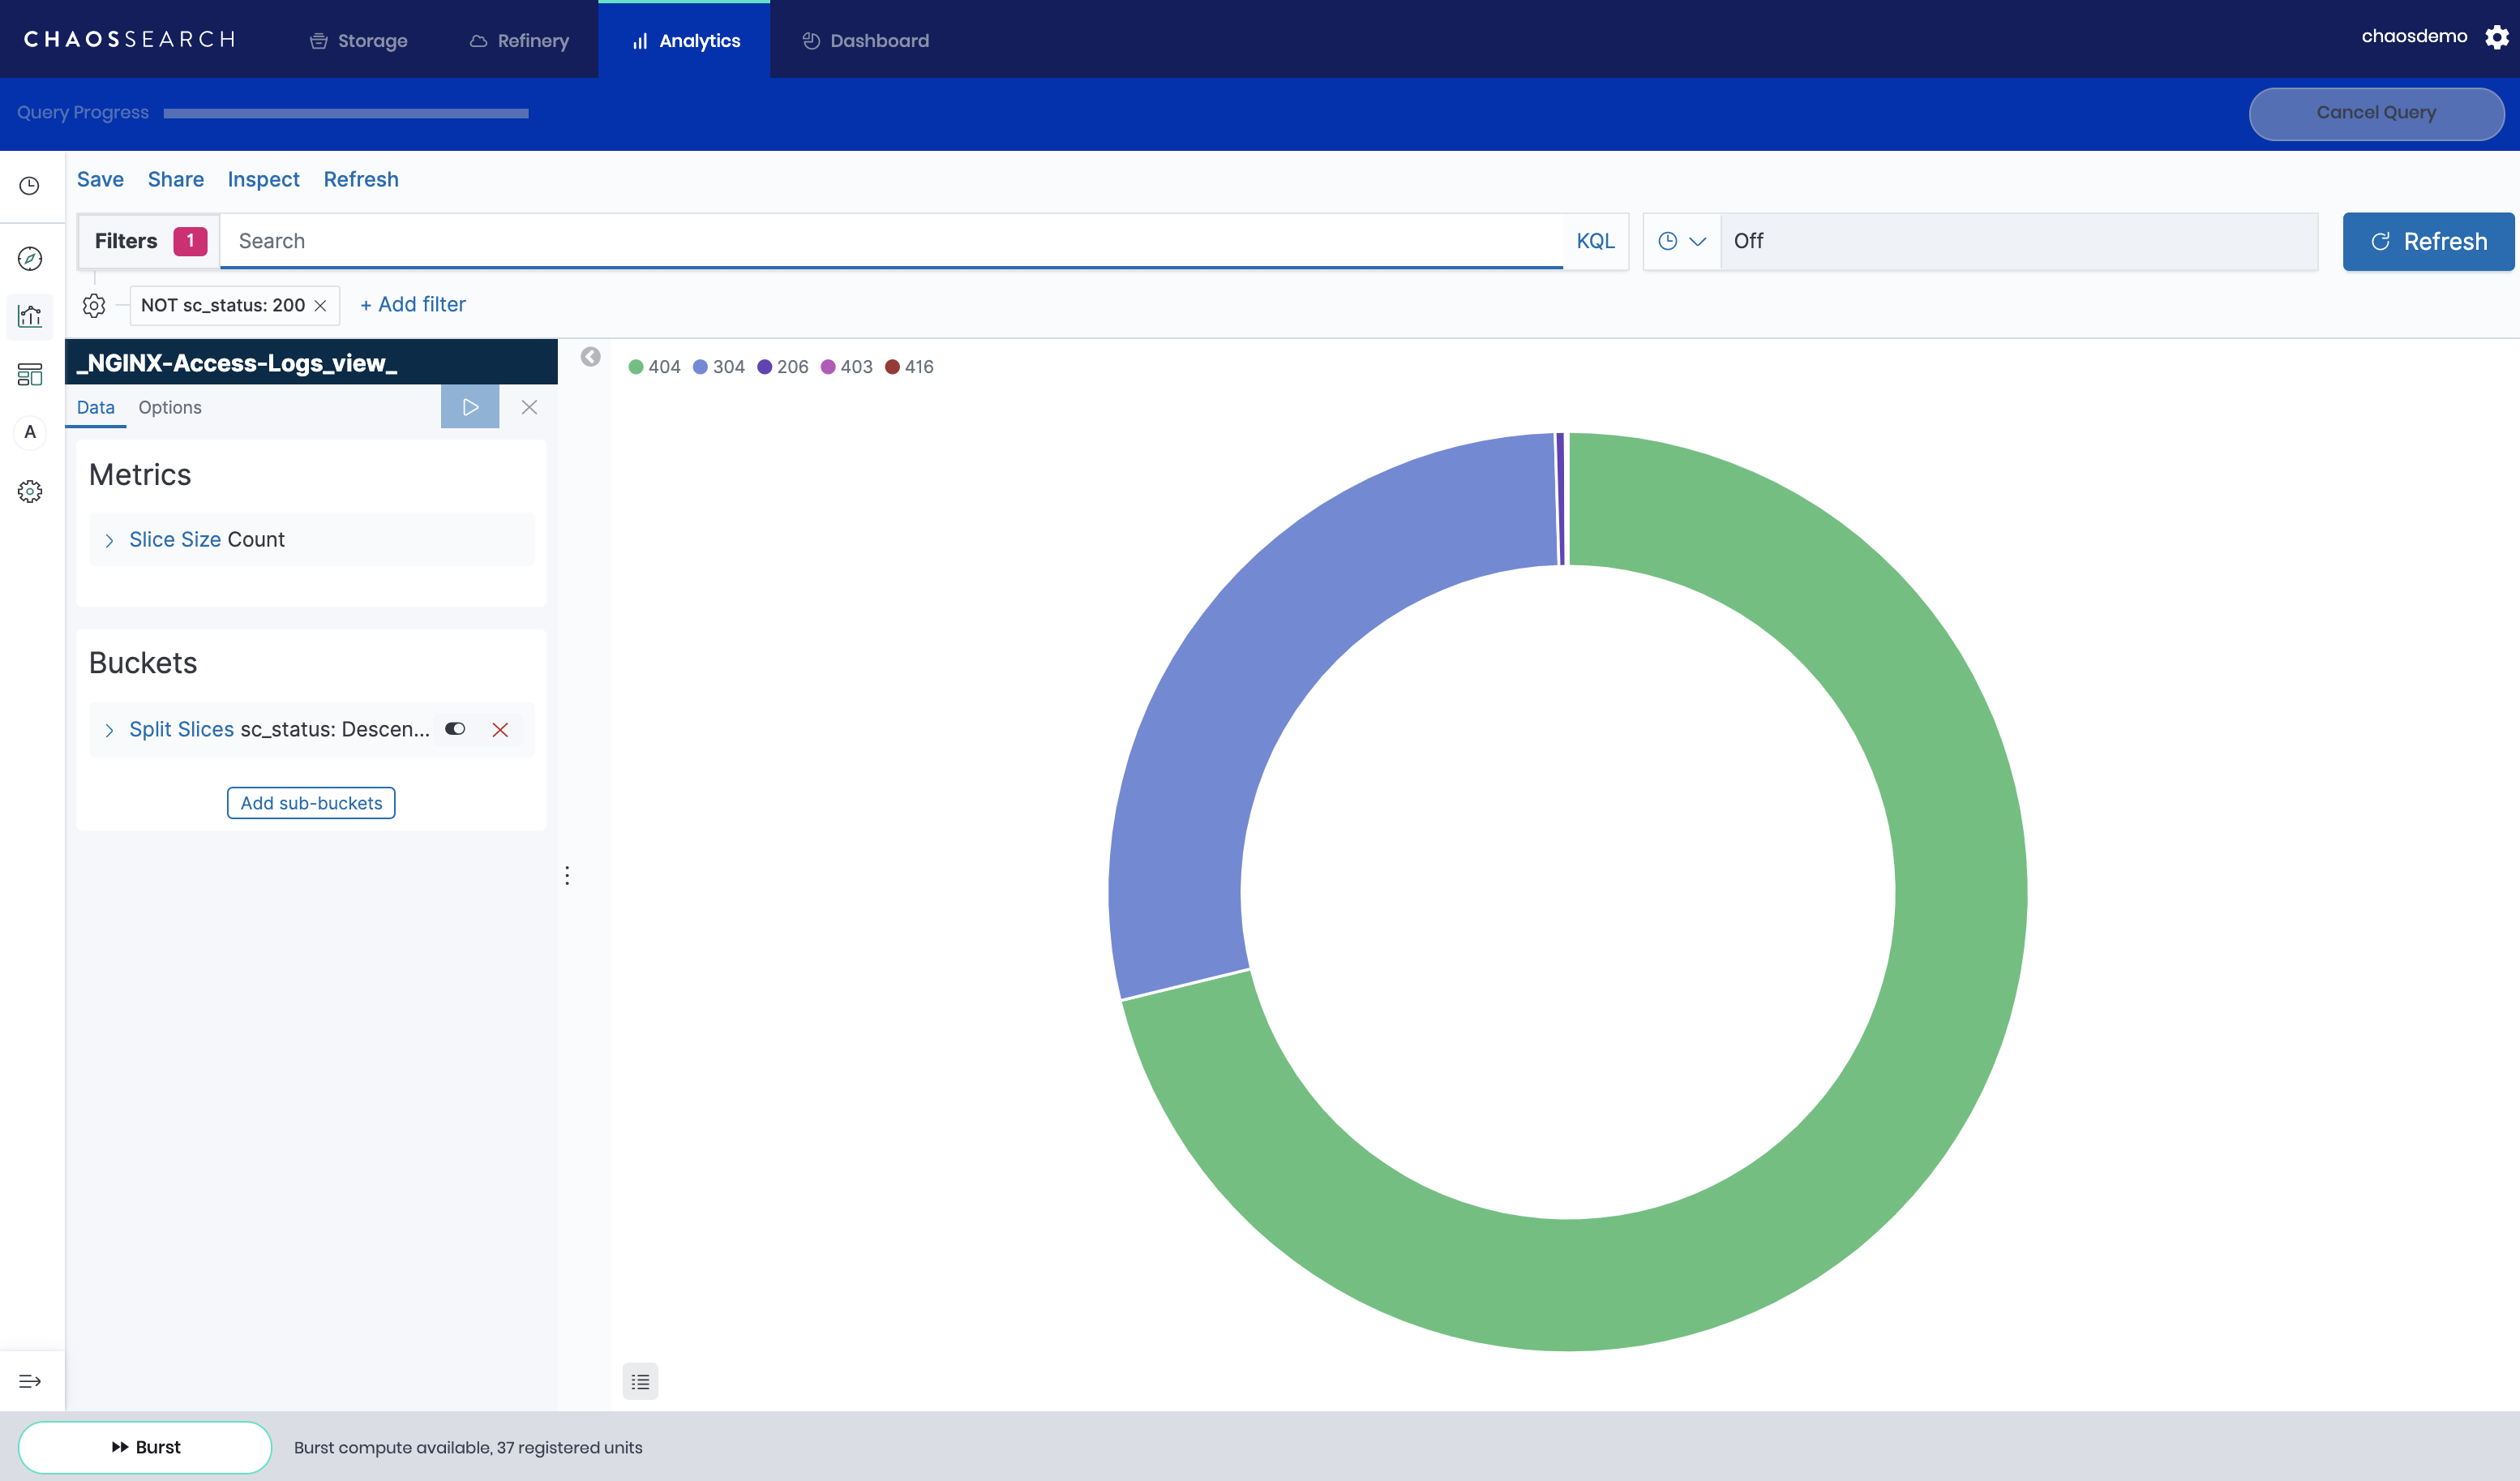Toggle the KQL query language switch
Image resolution: width=2520 pixels, height=1481 pixels.
(x=1595, y=241)
